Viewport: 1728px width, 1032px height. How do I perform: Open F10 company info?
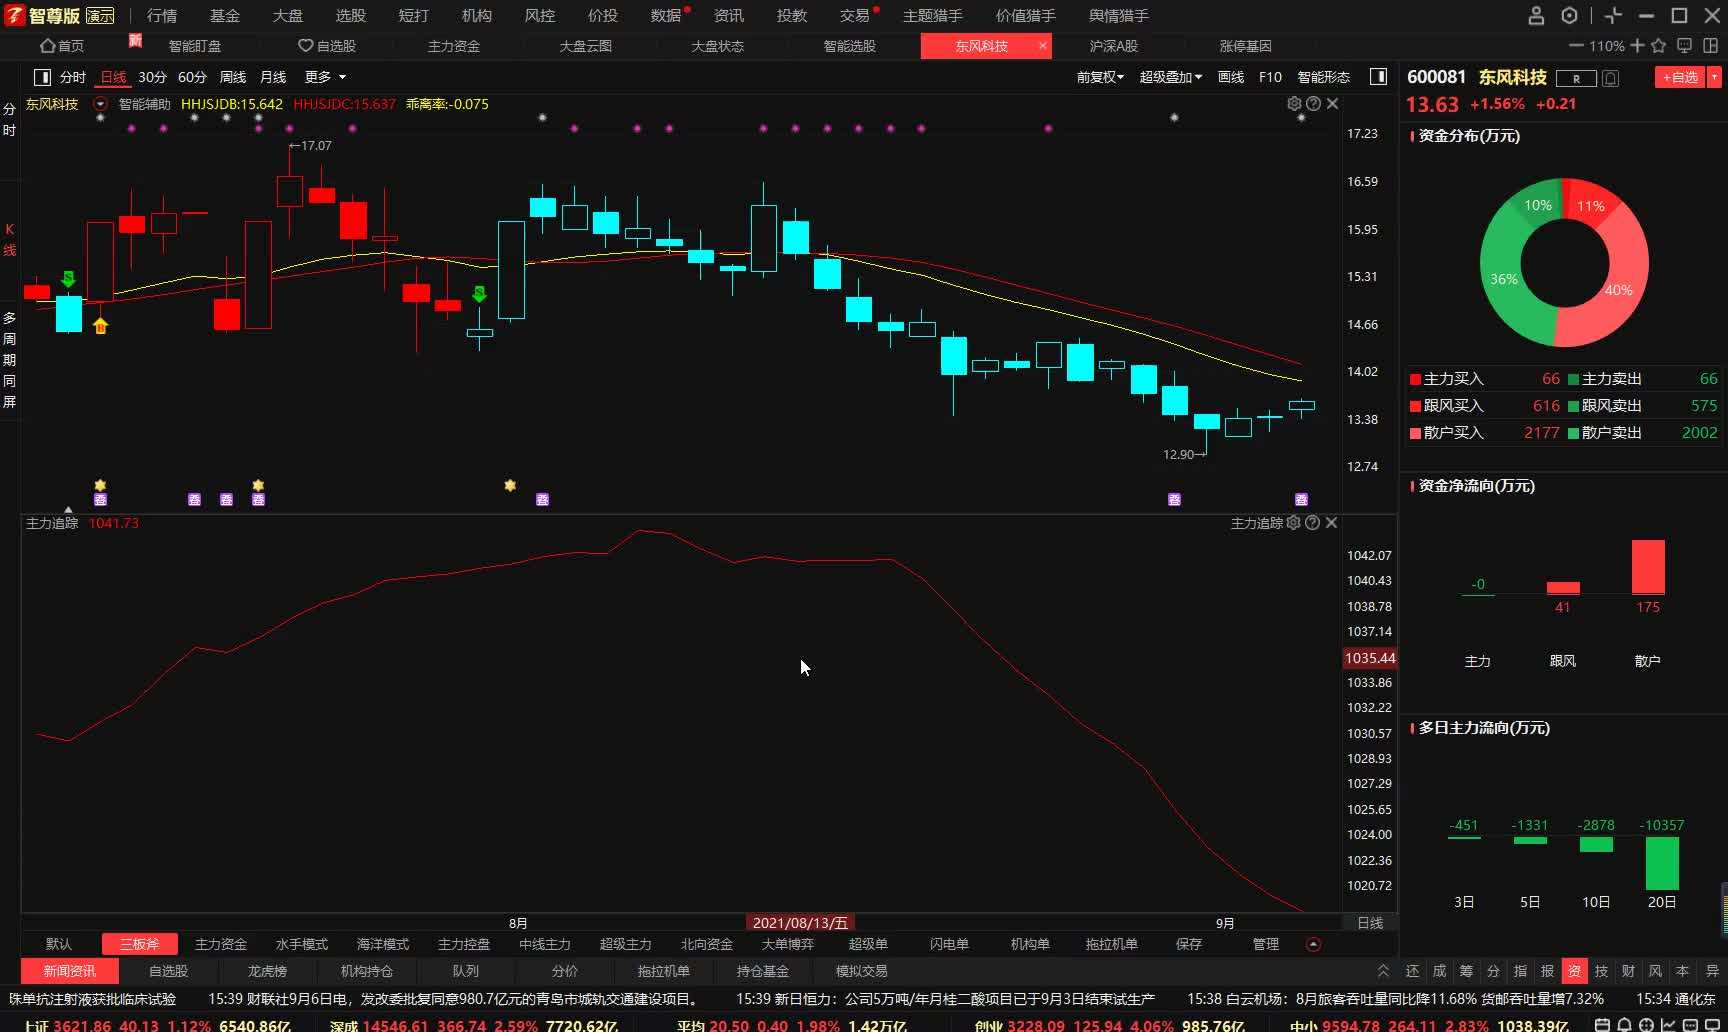[x=1270, y=77]
